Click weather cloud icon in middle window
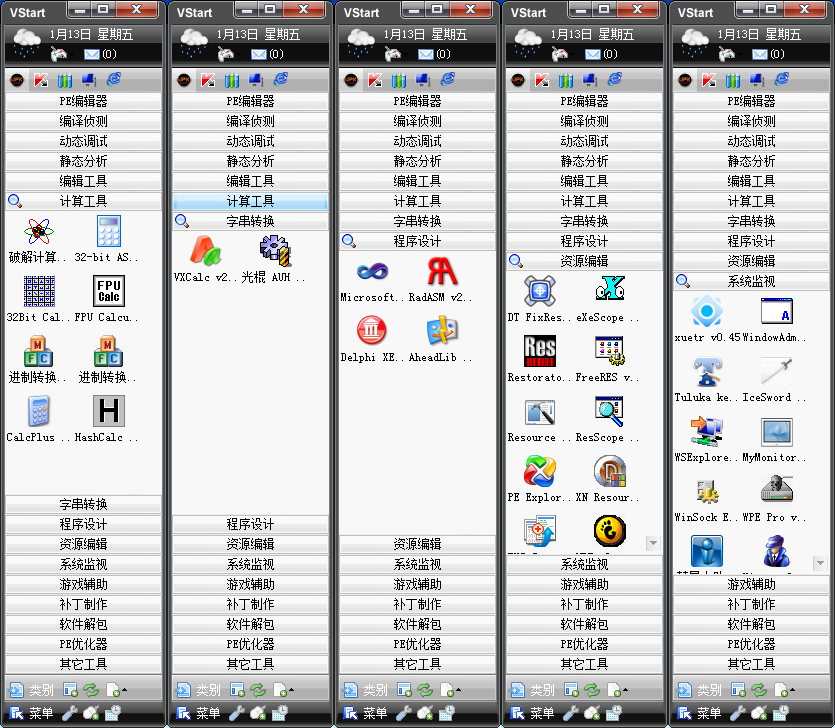This screenshot has width=835, height=728. pos(361,43)
